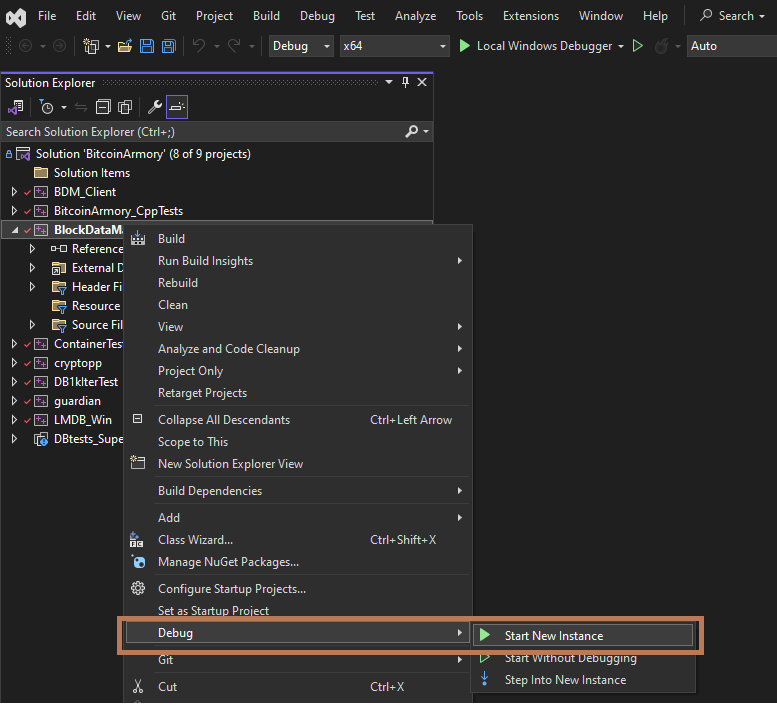Collapse the BlockDataManager project node

[x=14, y=230]
